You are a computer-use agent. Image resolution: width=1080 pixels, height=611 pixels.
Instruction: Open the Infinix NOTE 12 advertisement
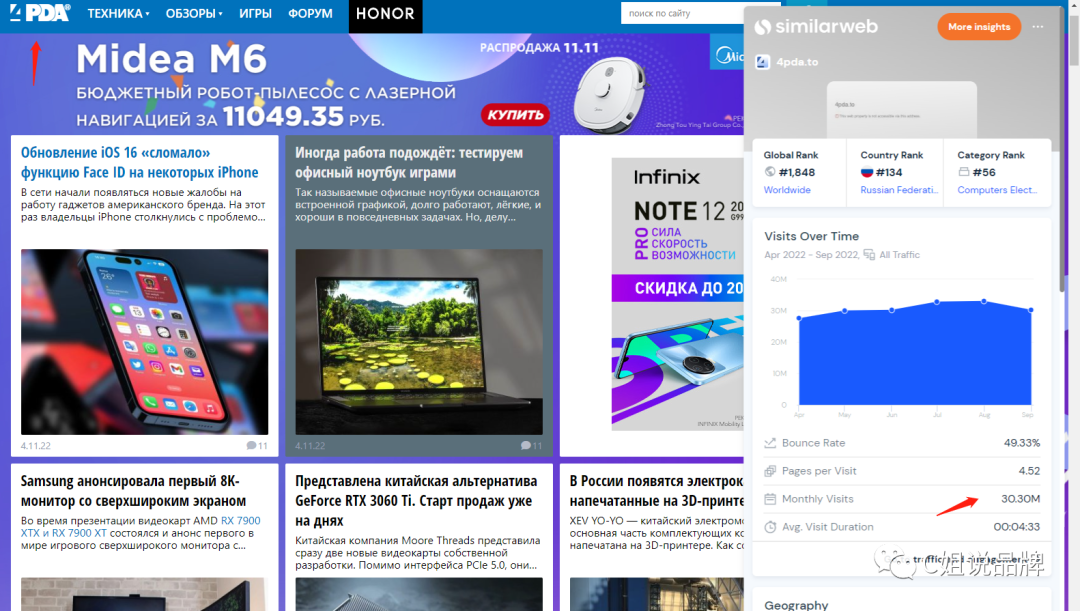678,294
